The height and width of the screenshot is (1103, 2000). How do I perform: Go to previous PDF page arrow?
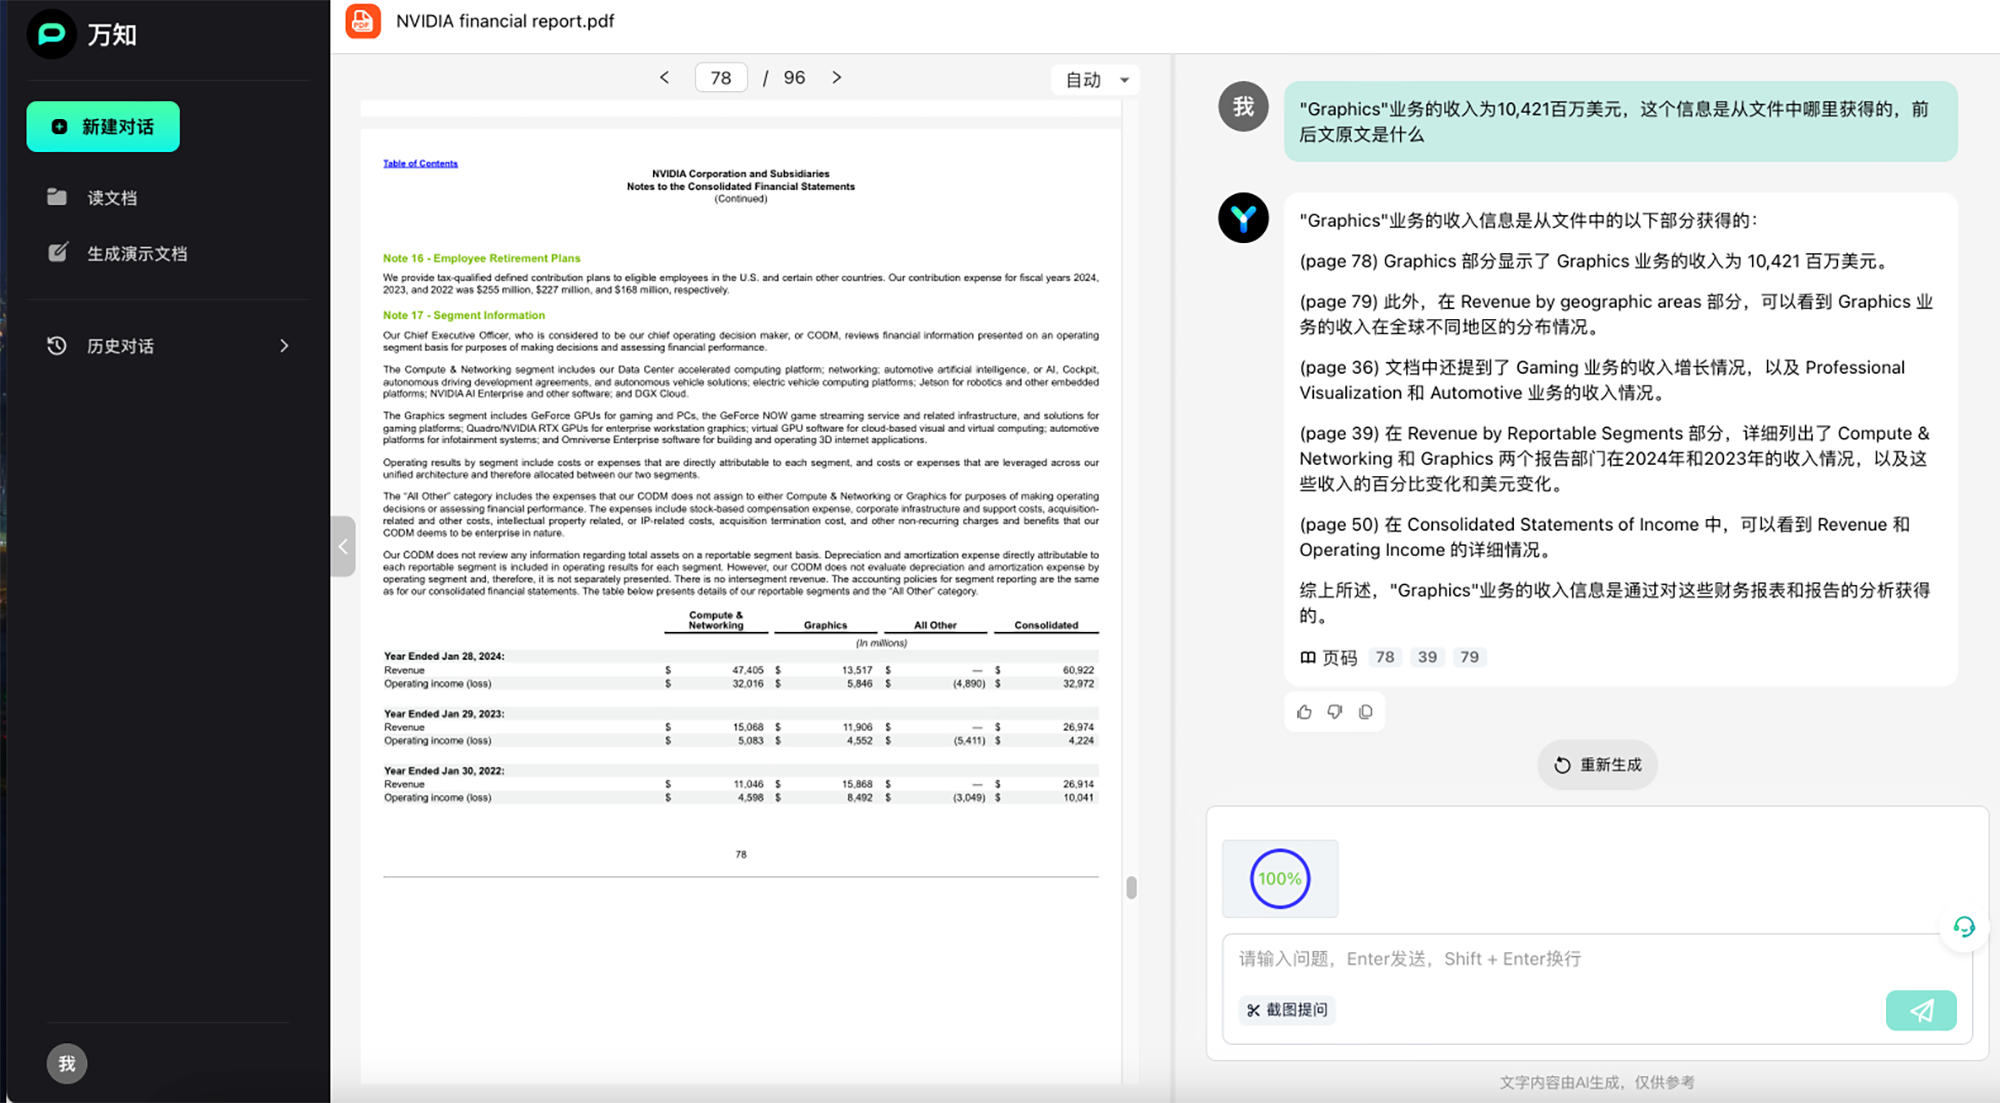pos(664,78)
